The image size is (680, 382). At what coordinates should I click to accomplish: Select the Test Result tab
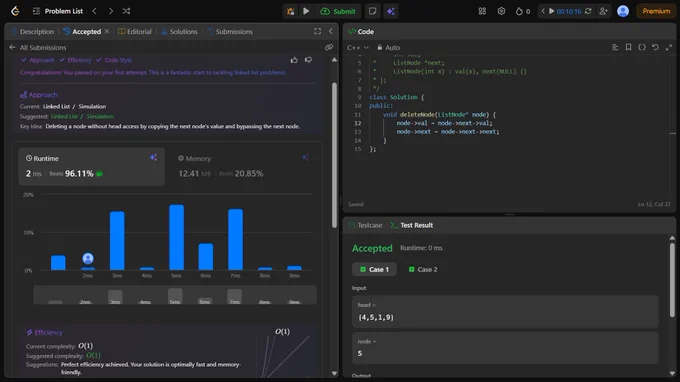pyautogui.click(x=411, y=225)
